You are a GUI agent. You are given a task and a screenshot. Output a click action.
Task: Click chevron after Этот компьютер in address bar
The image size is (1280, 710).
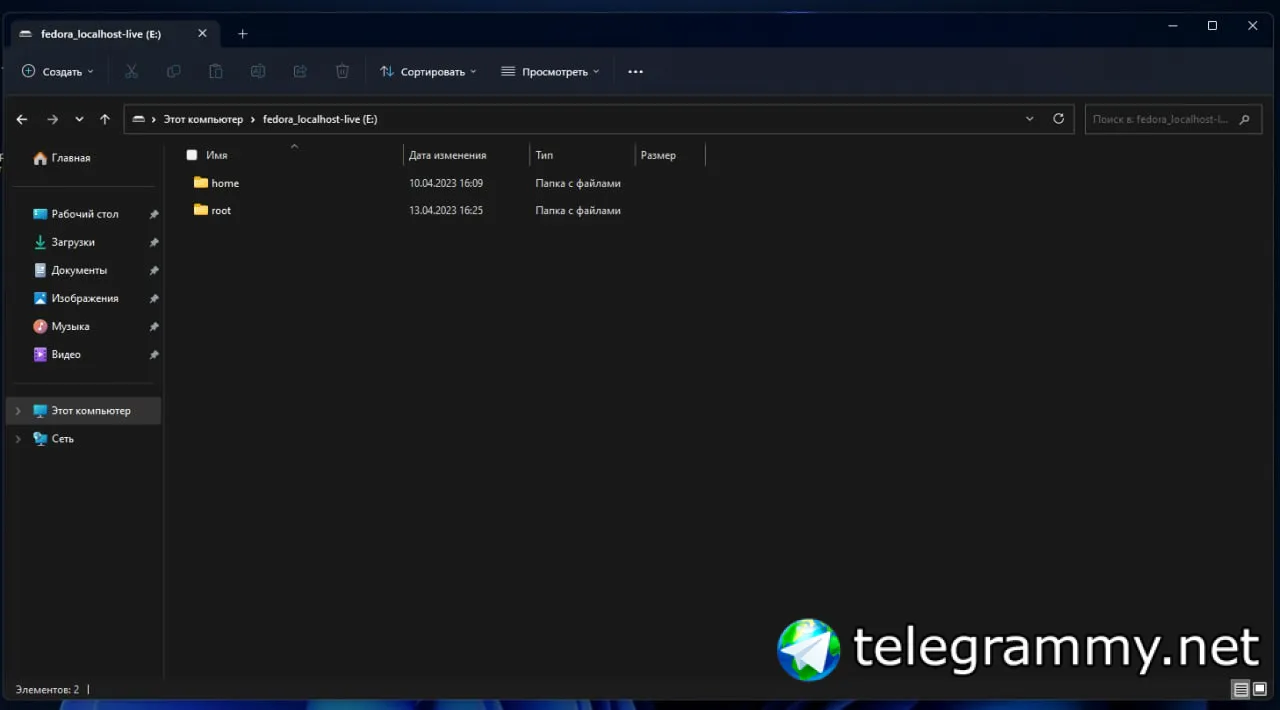coord(253,119)
